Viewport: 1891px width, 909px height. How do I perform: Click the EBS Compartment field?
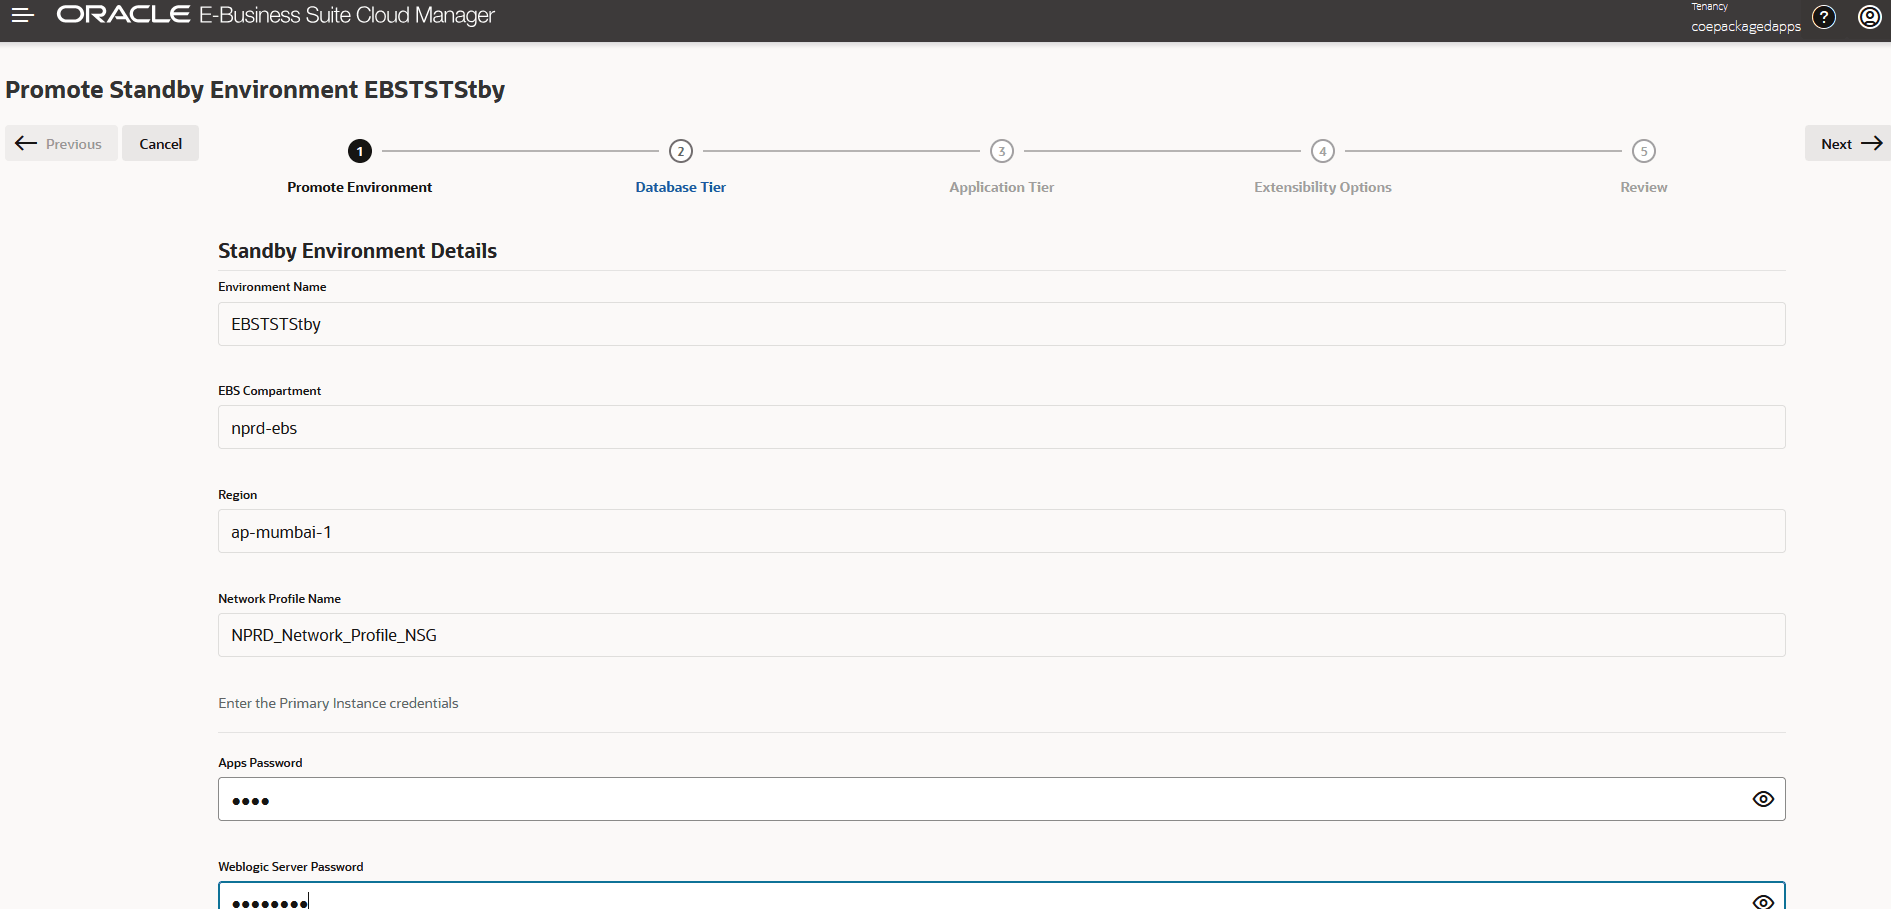tap(1001, 427)
